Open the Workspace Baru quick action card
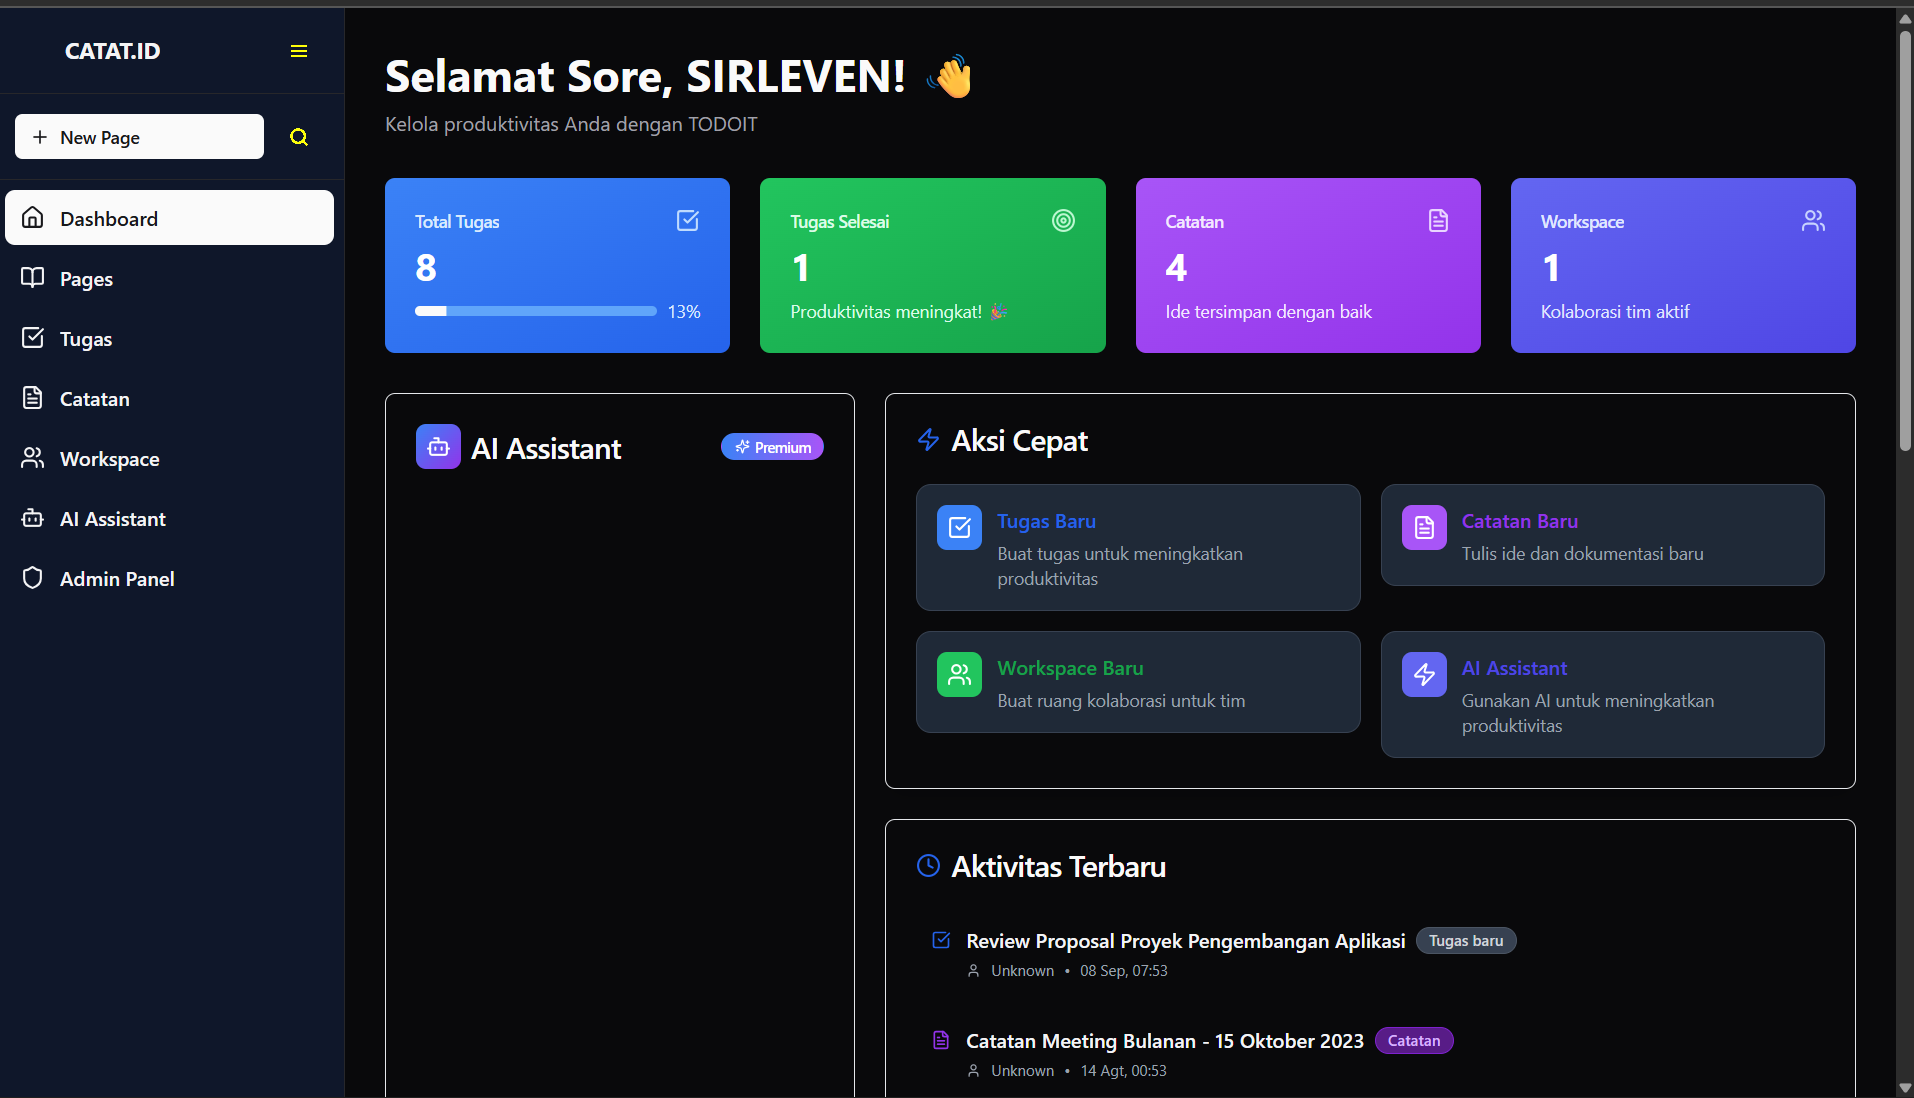Screen dimensions: 1914x1098 (1138, 682)
